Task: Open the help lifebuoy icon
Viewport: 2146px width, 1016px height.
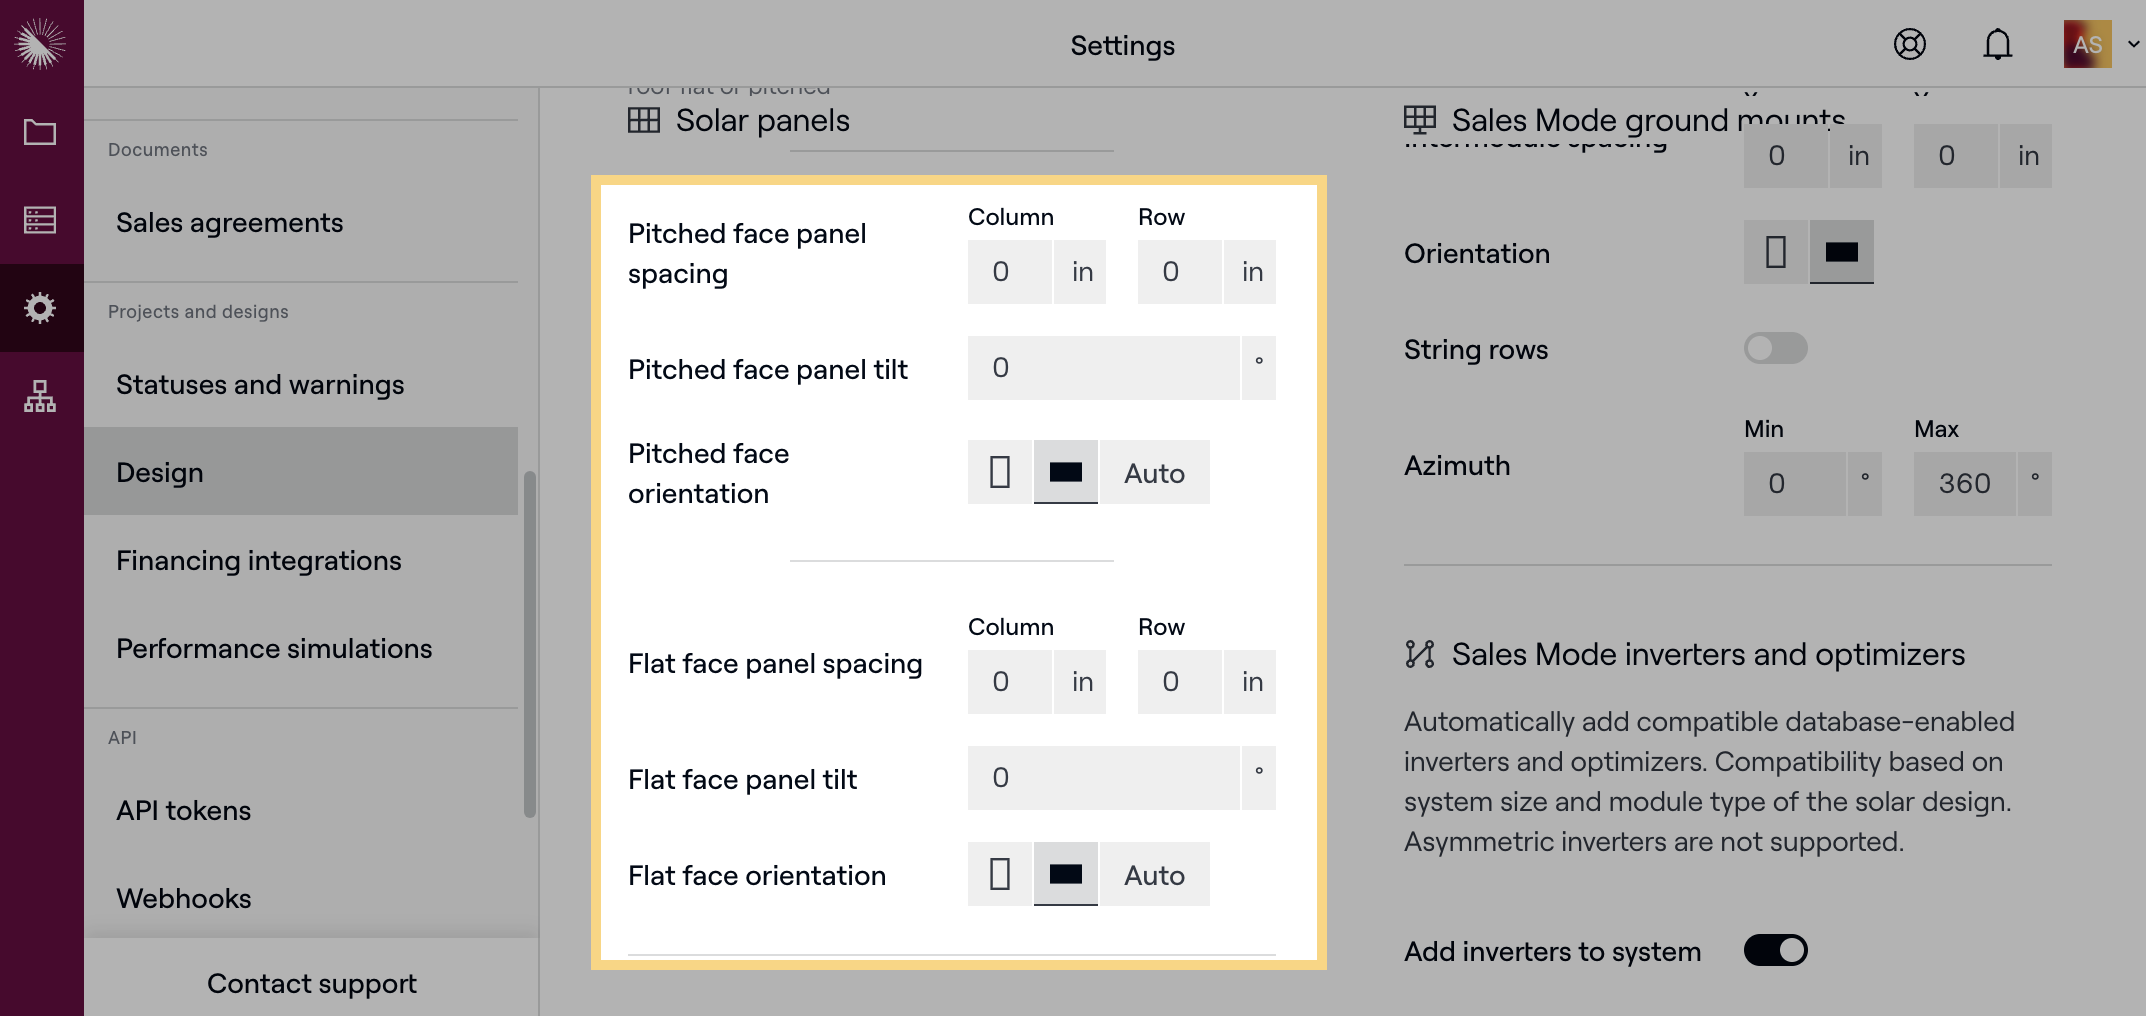Action: pyautogui.click(x=1909, y=44)
